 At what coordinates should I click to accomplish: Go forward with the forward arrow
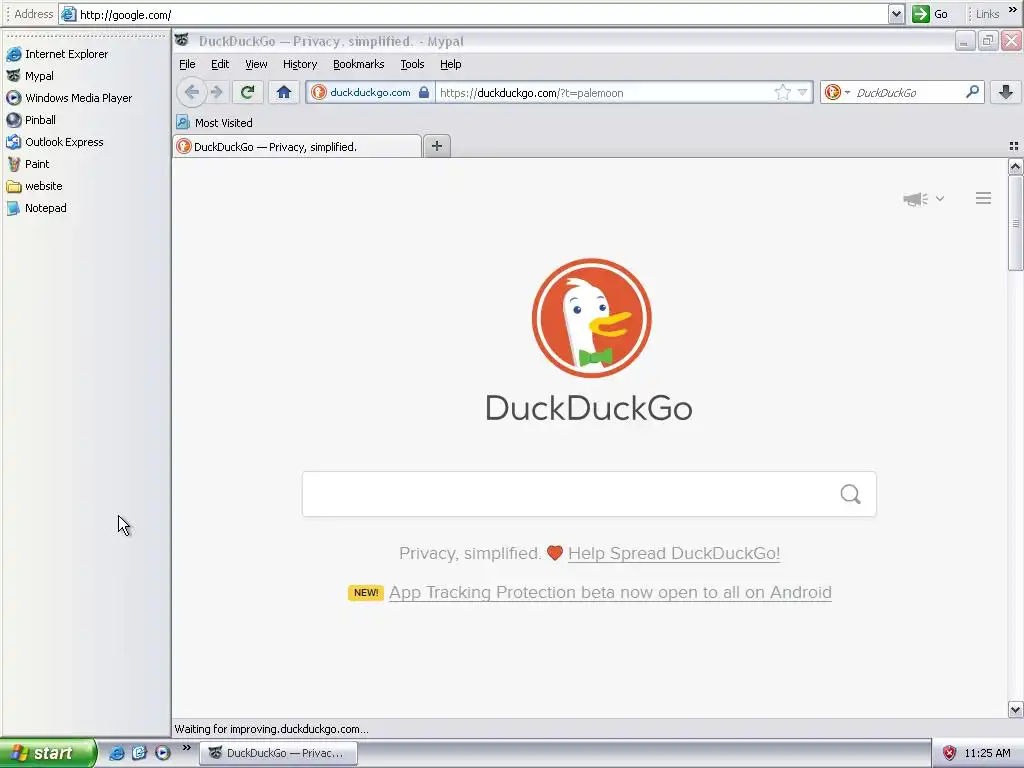(217, 92)
